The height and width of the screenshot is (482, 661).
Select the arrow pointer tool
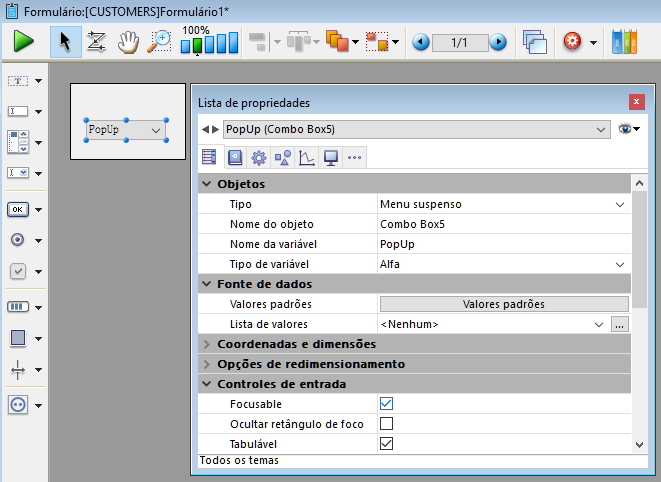point(66,42)
